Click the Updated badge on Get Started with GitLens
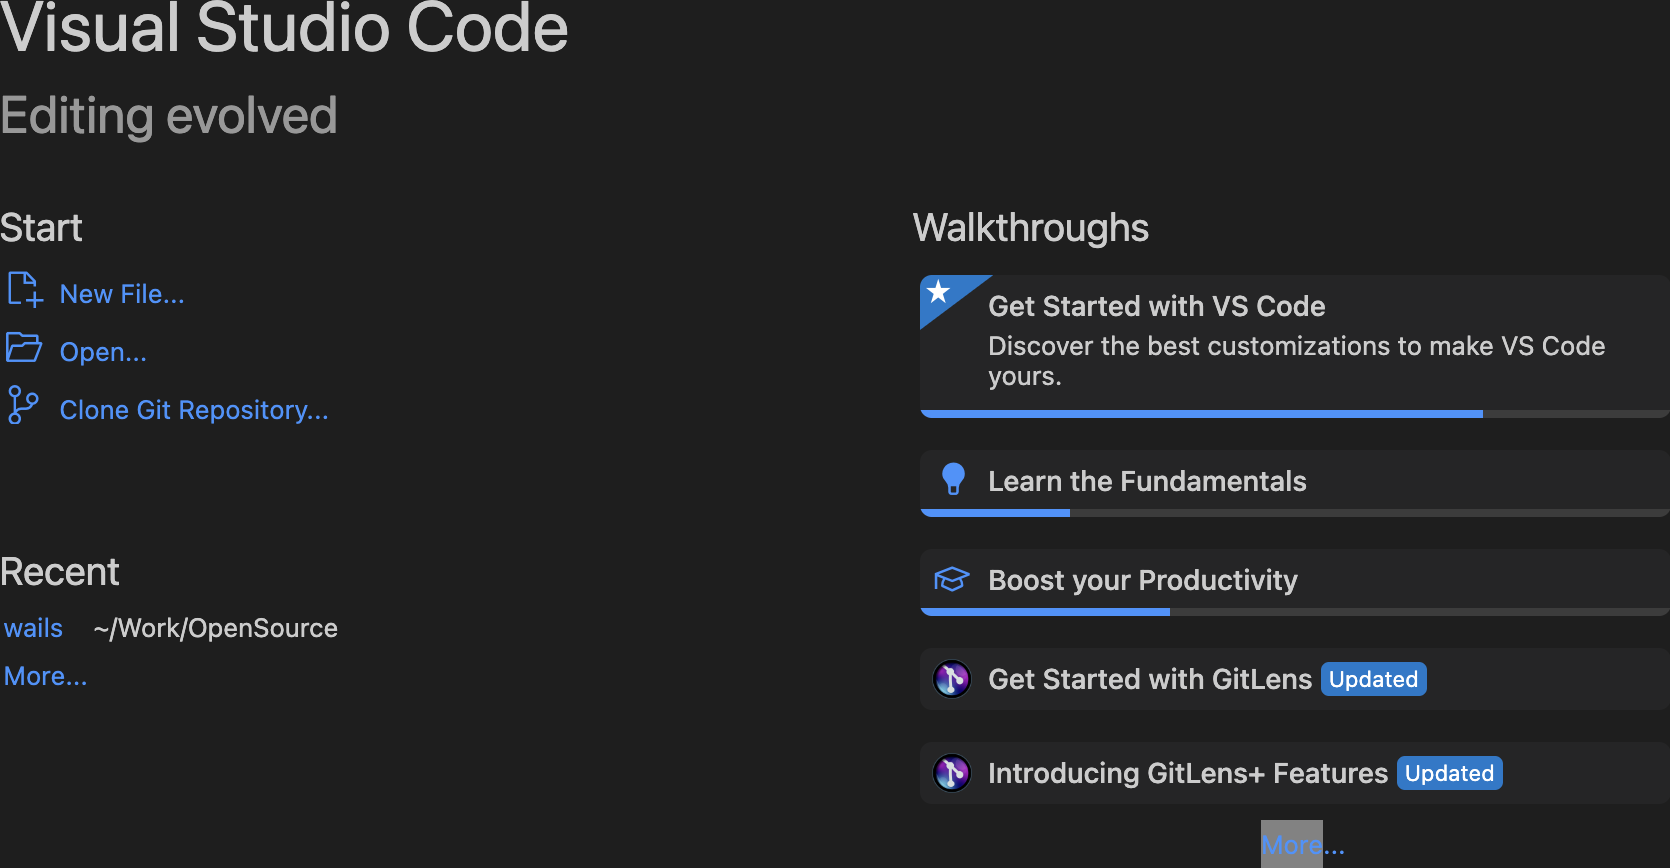 click(1373, 679)
